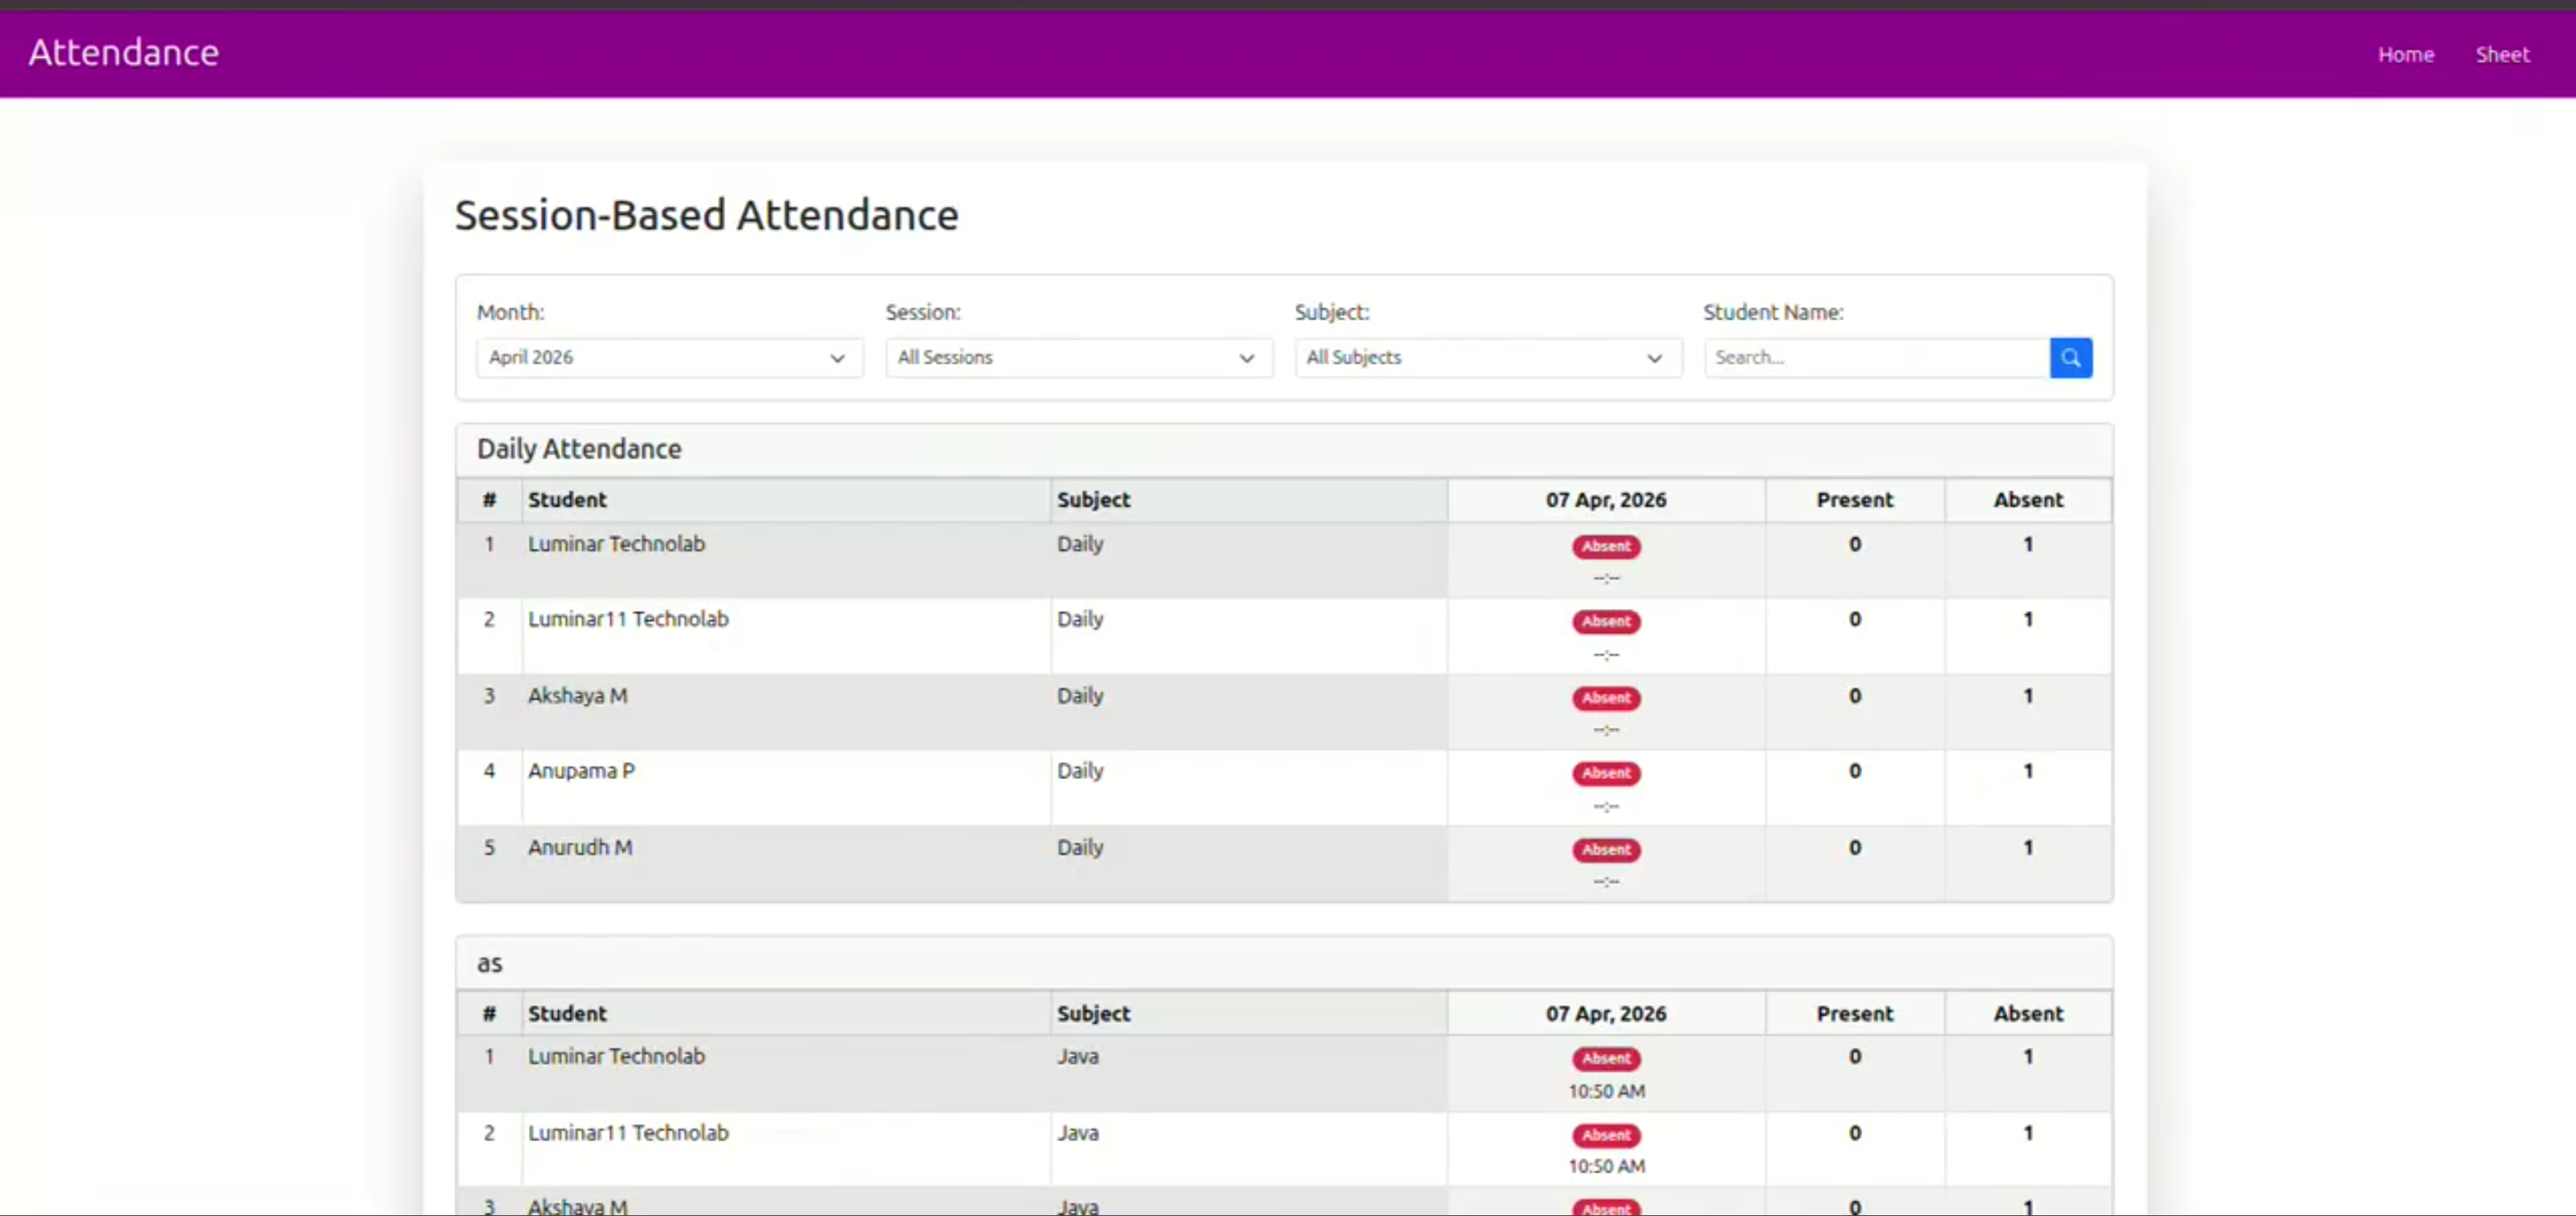Click the Session-Based Attendance heading
This screenshot has height=1216, width=2576.
706,215
